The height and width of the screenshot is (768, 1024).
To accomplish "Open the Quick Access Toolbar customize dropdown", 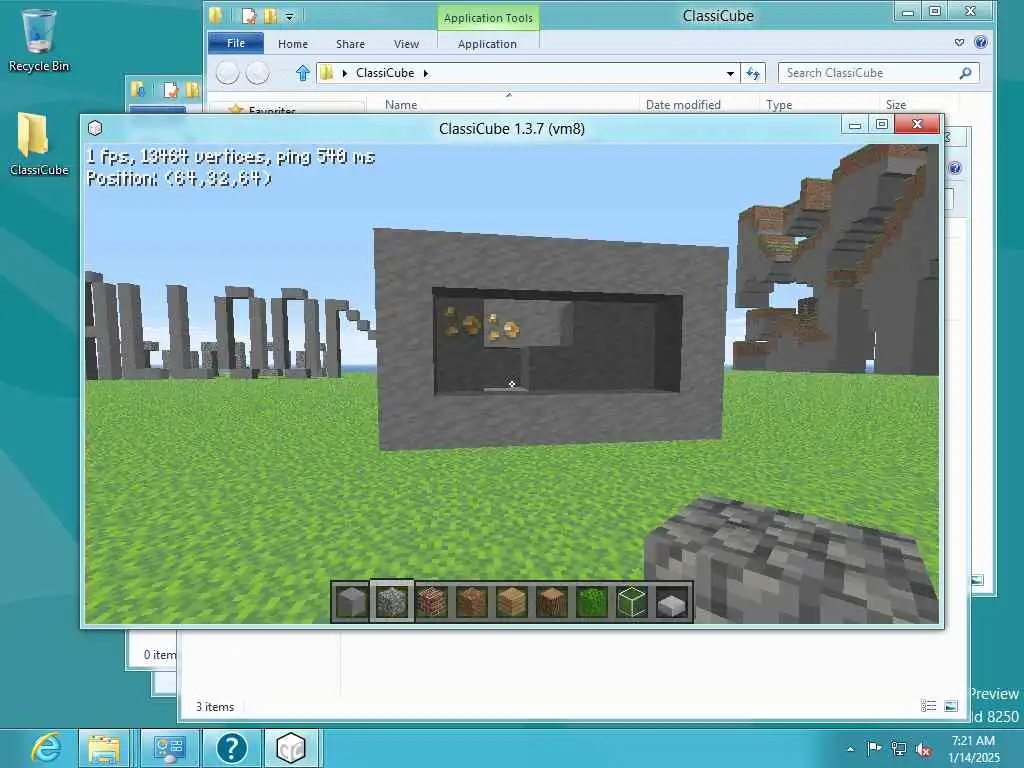I will click(x=290, y=16).
